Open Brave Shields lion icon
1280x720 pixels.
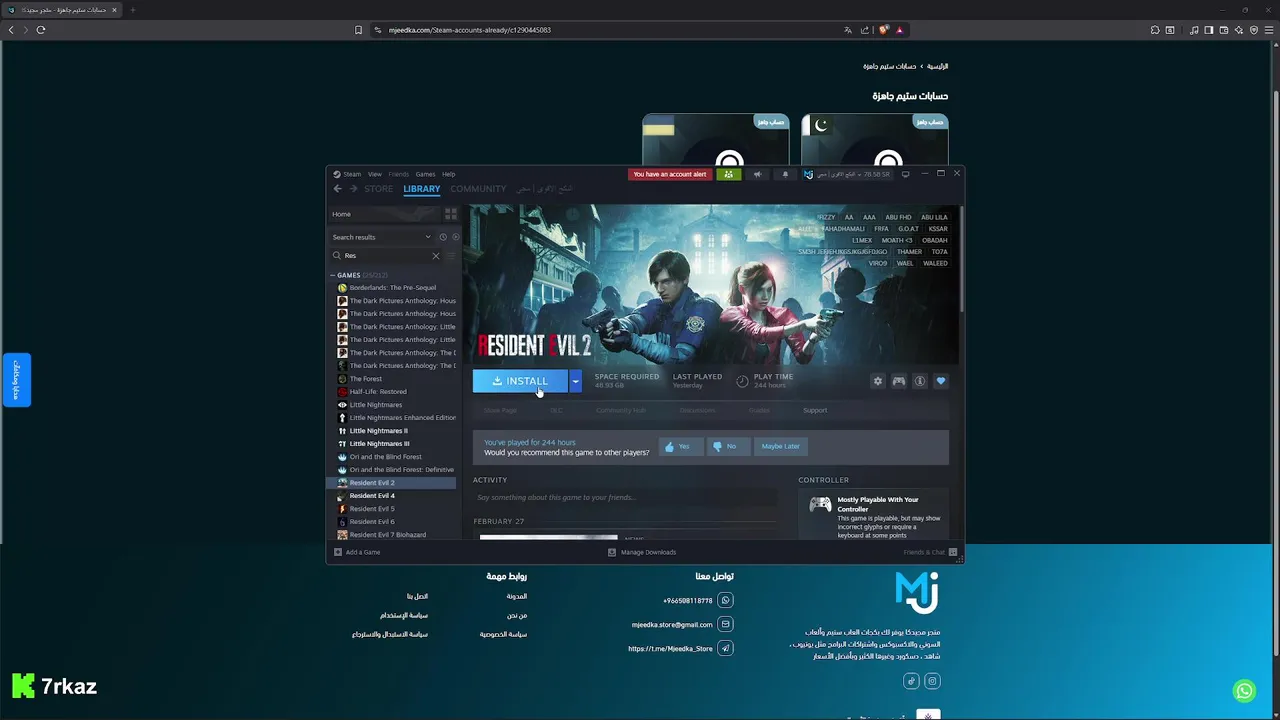coord(883,30)
